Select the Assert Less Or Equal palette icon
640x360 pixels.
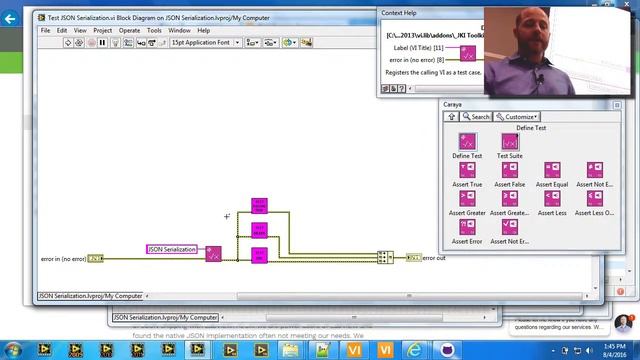pos(595,198)
